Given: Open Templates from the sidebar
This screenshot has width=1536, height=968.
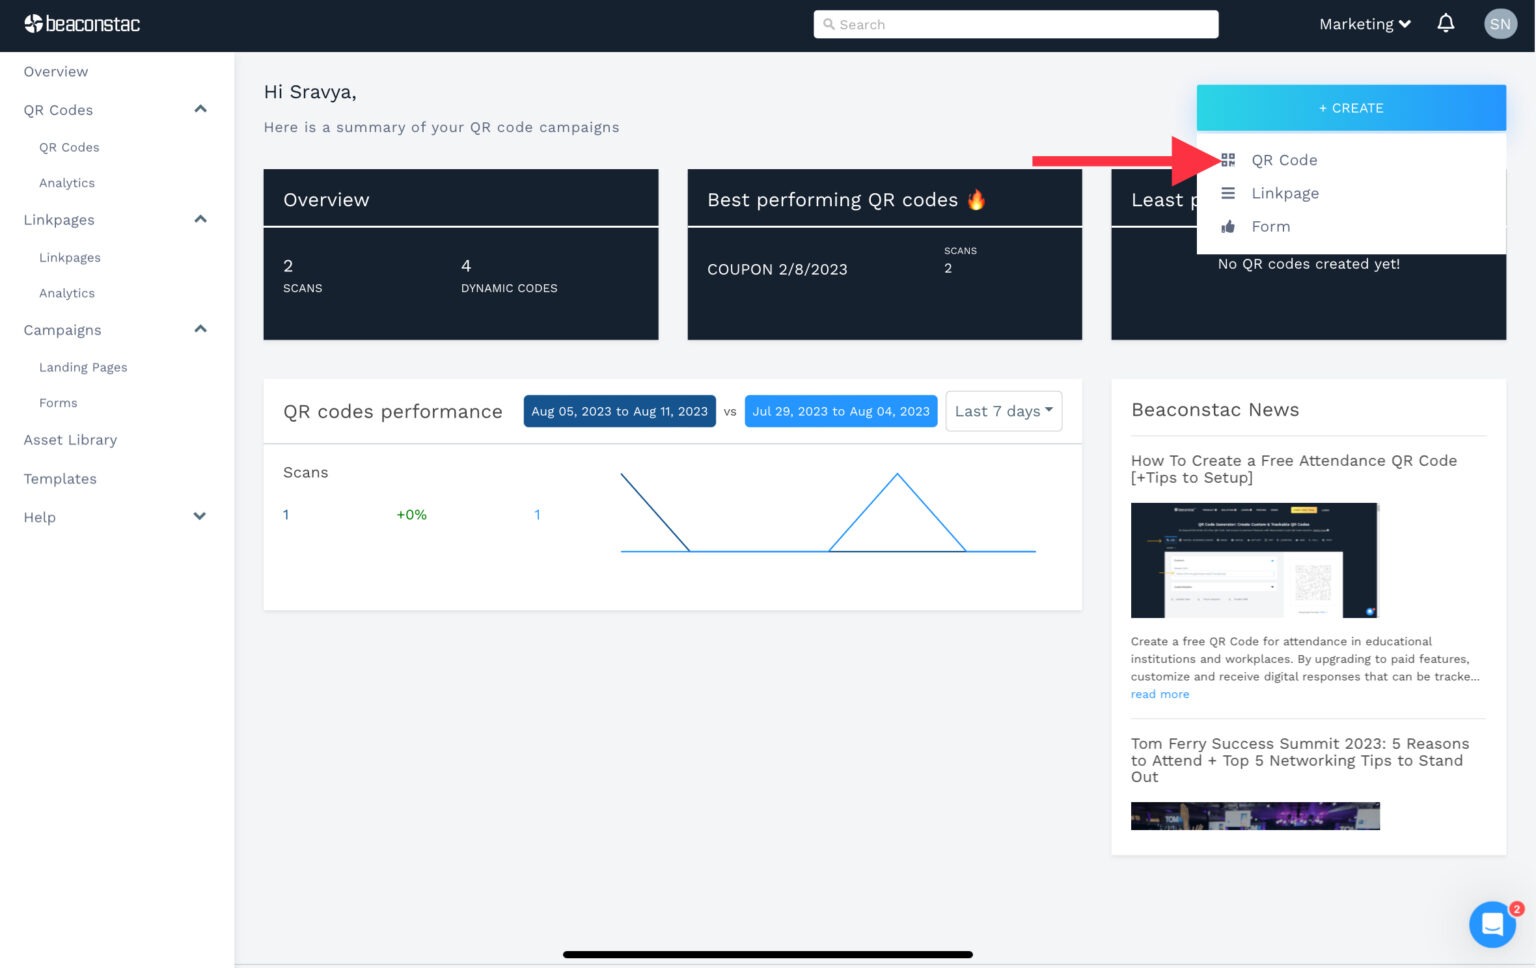Looking at the screenshot, I should point(60,479).
